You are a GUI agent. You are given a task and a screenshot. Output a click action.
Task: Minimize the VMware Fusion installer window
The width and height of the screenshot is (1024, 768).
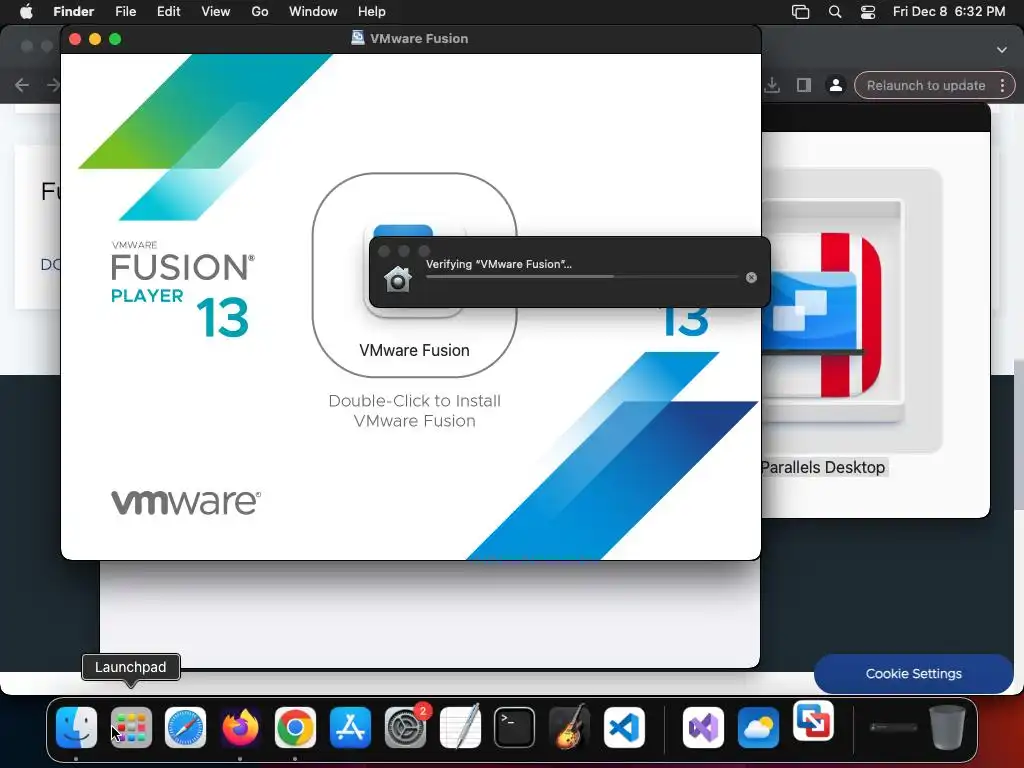[95, 39]
